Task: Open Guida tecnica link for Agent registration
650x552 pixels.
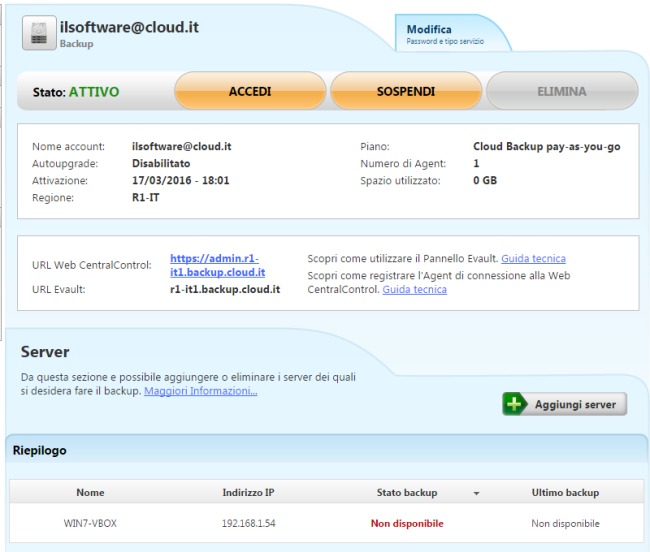Action: click(x=415, y=289)
